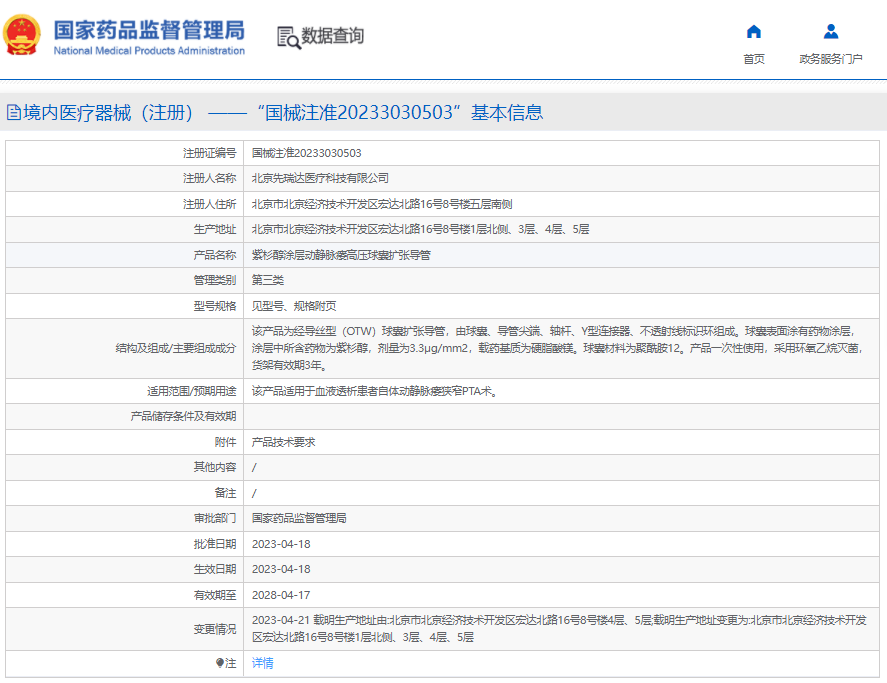Select 生效日期 value 2023-04-18
887x683 pixels.
(281, 569)
